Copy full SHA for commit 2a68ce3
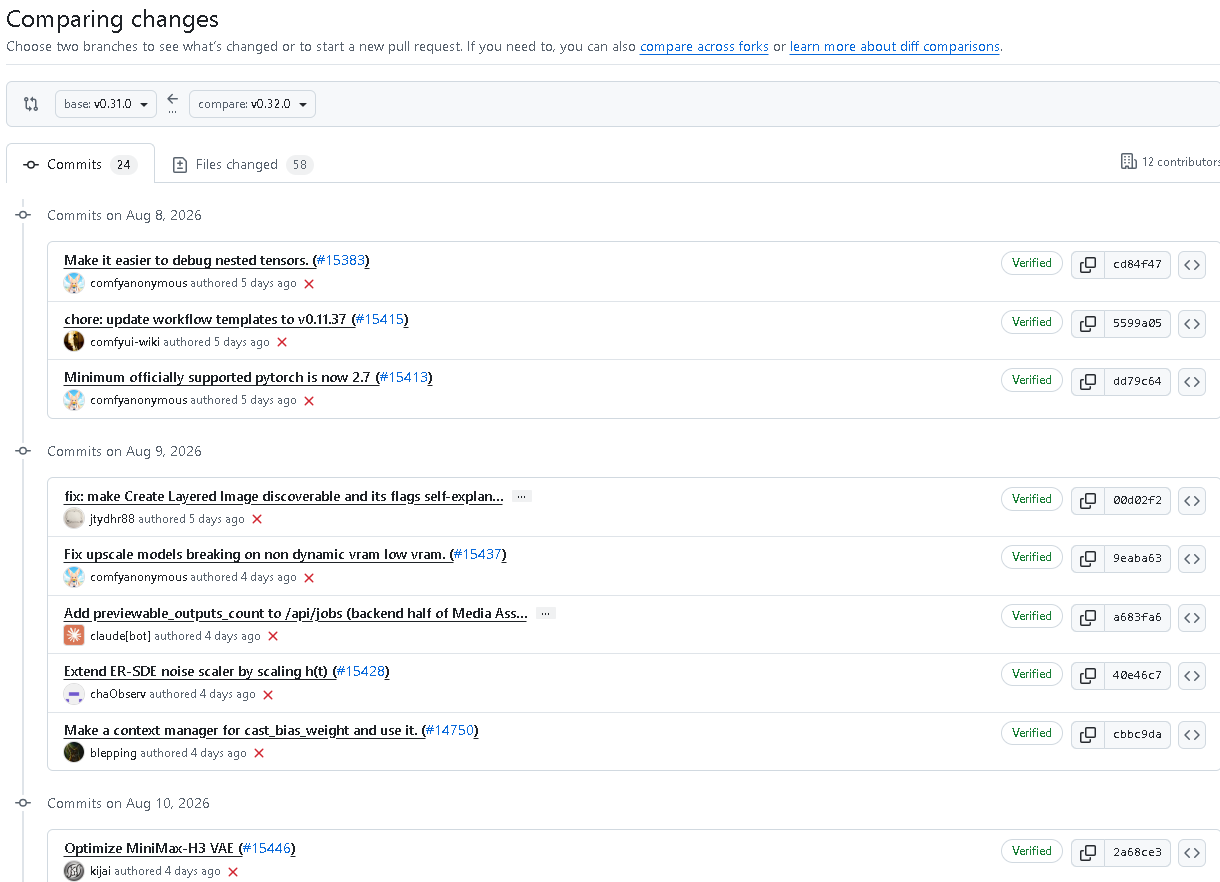1220x882 pixels. point(1088,853)
